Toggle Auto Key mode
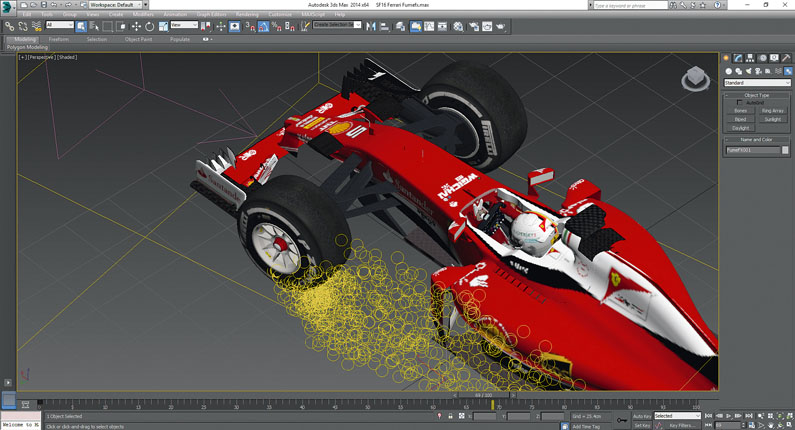The height and width of the screenshot is (430, 795). tap(642, 416)
